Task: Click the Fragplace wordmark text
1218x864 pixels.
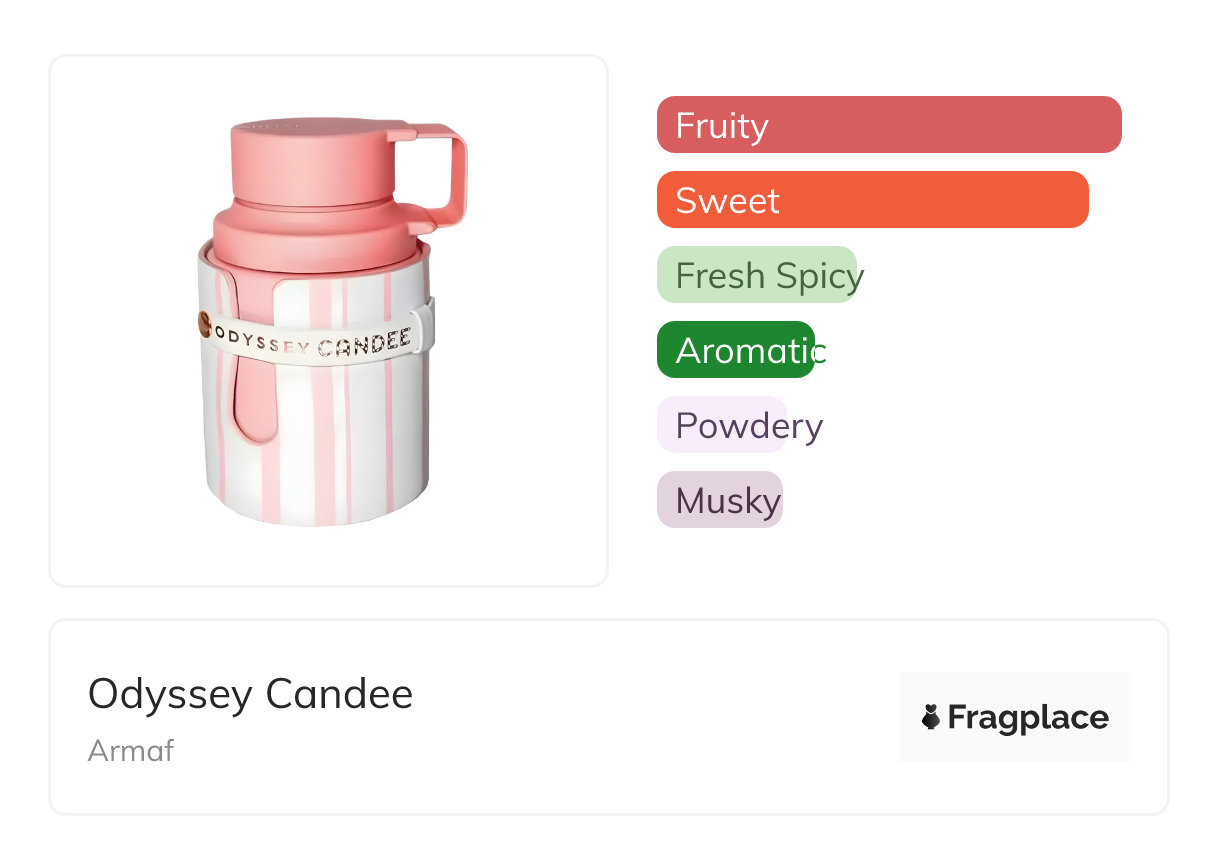Action: point(1028,717)
